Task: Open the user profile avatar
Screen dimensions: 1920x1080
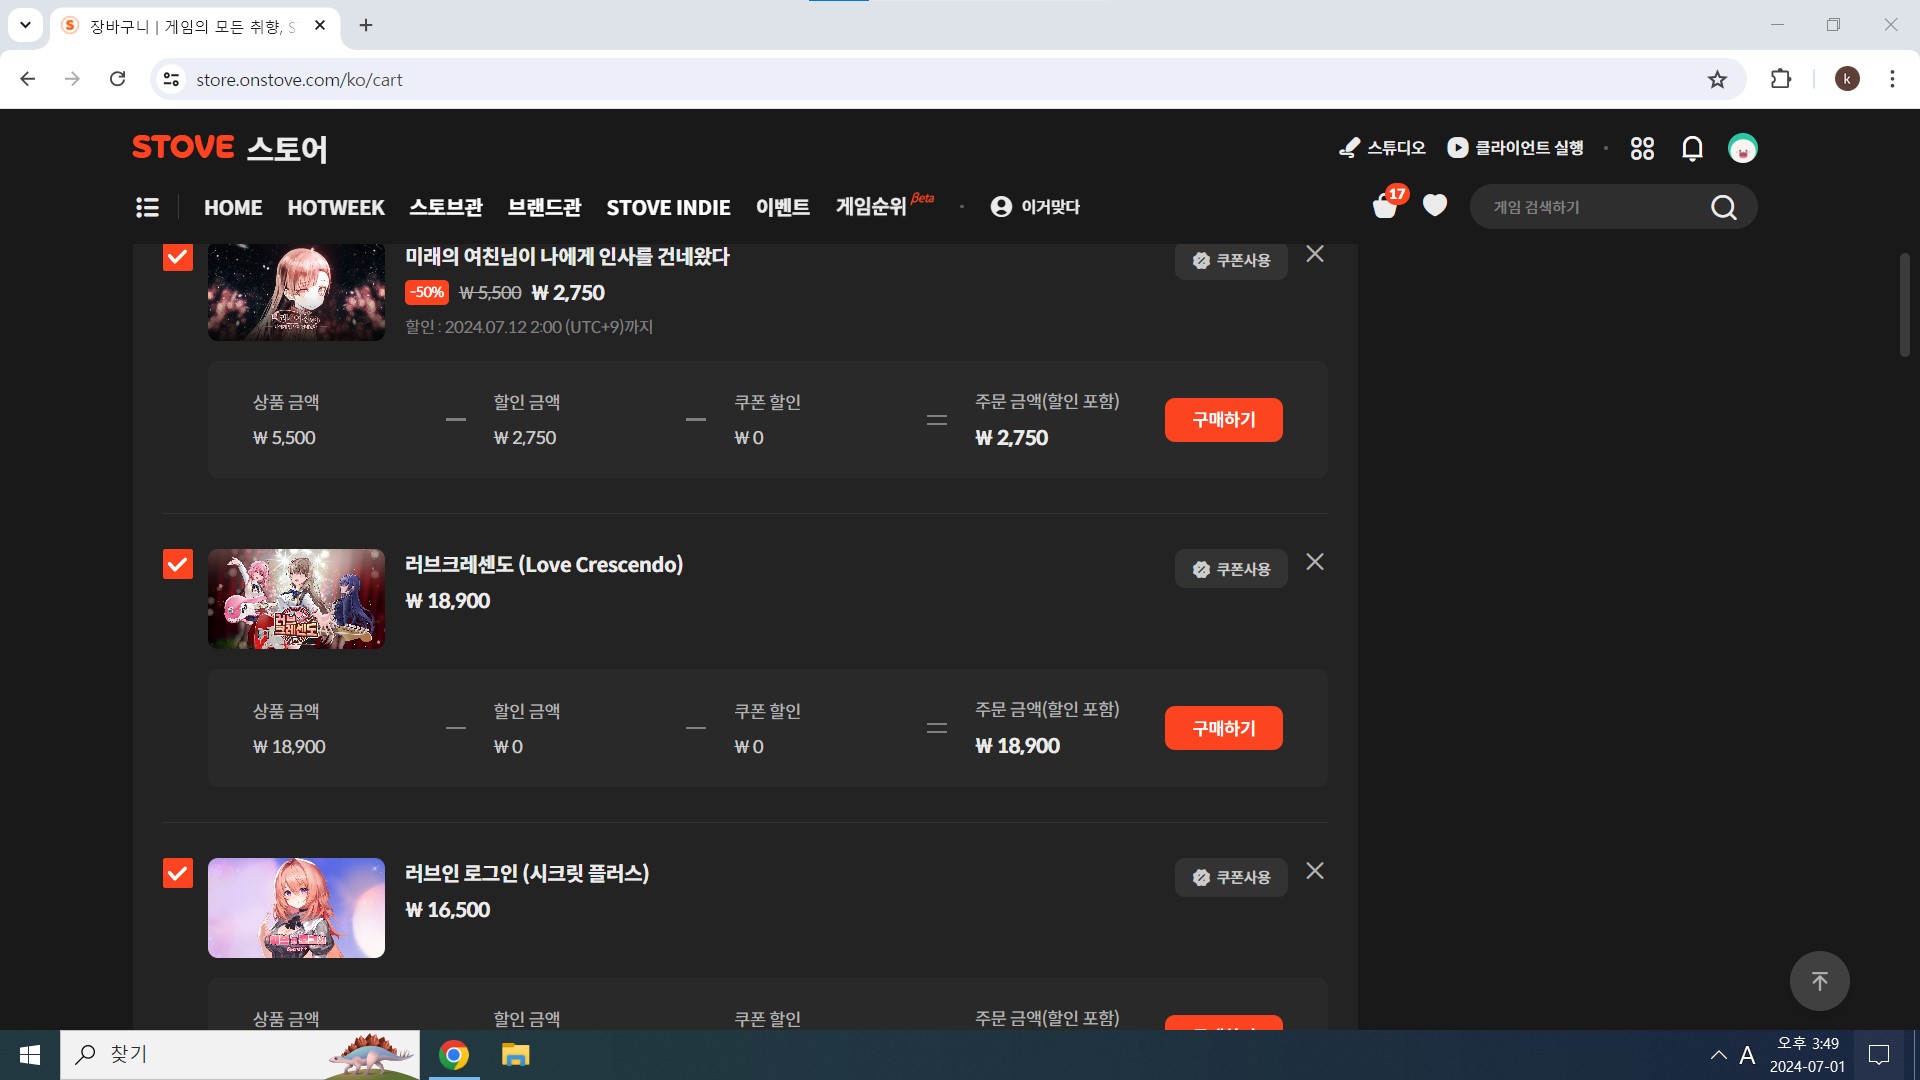Action: [x=1743, y=148]
